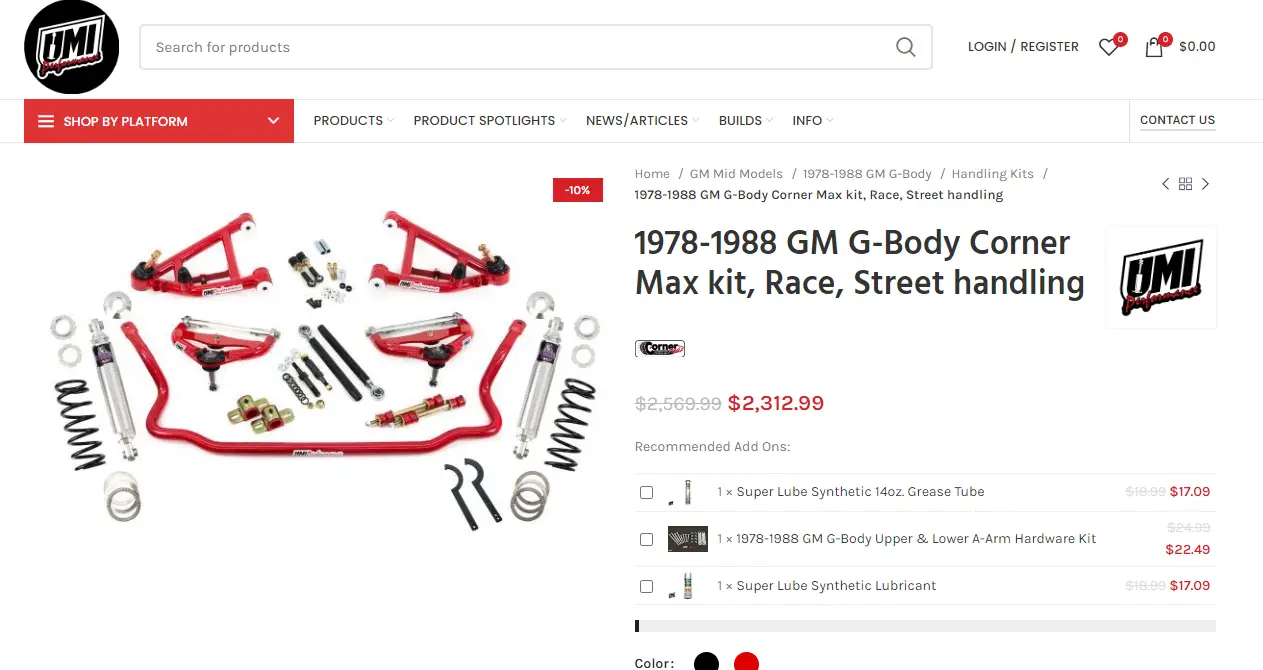Check Super Lube Synthetic 14oz. Grease Tube

(646, 492)
